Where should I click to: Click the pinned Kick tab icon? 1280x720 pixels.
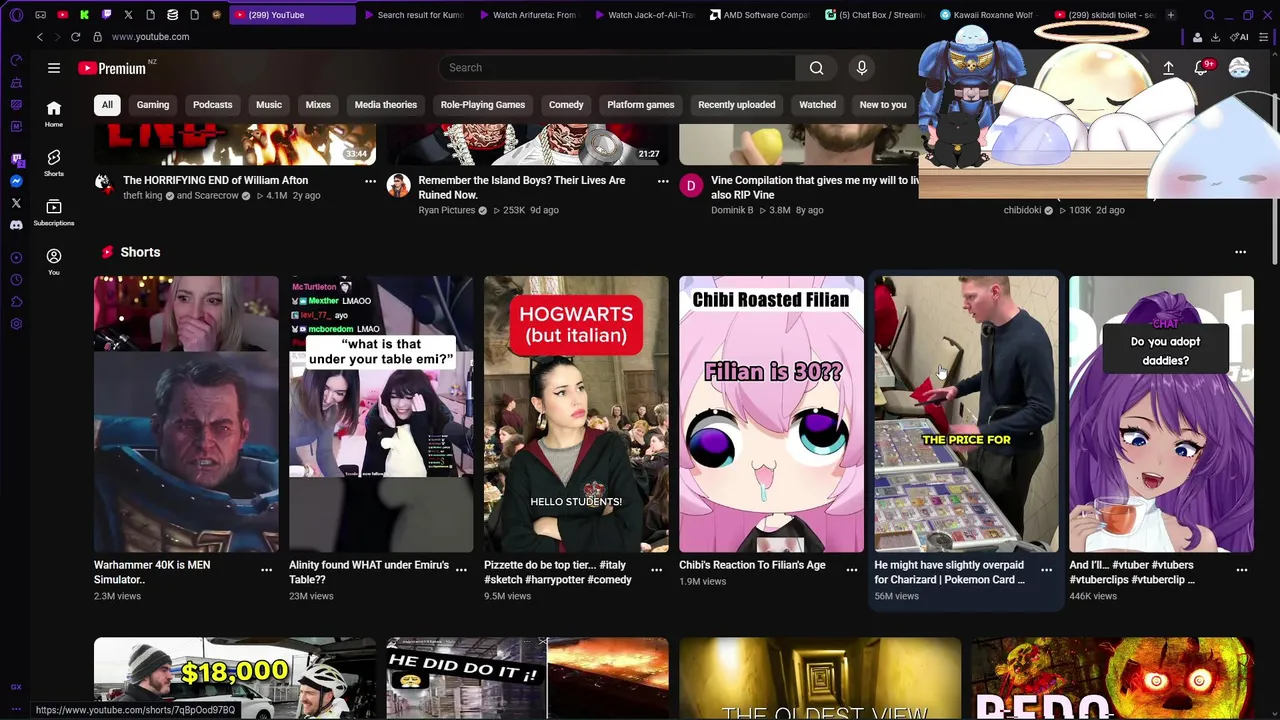point(84,15)
